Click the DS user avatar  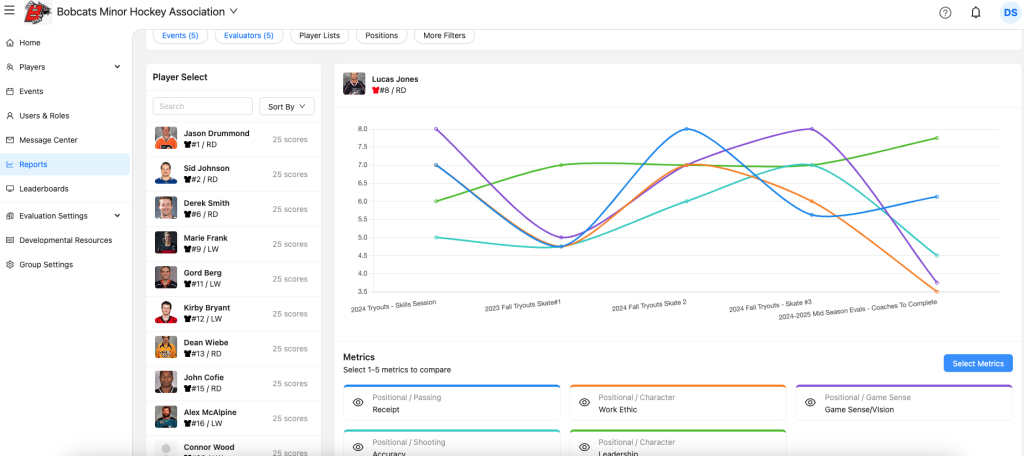pos(1009,12)
